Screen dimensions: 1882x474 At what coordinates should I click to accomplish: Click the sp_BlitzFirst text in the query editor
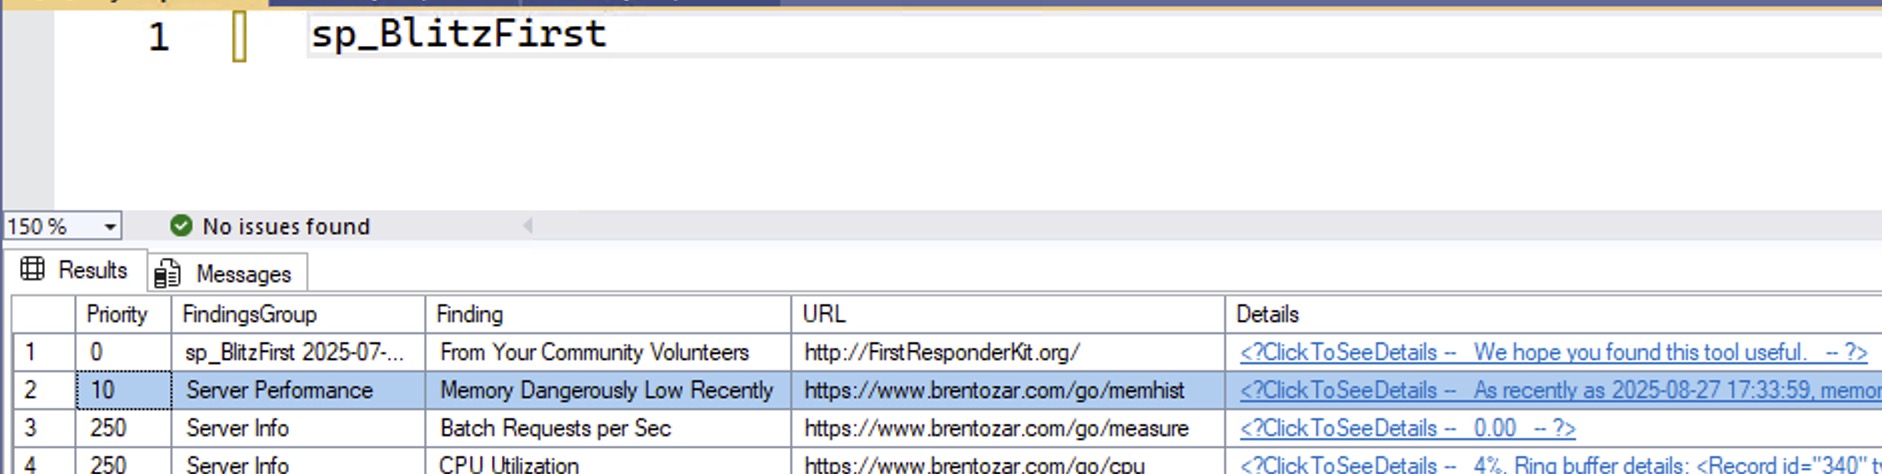(458, 34)
